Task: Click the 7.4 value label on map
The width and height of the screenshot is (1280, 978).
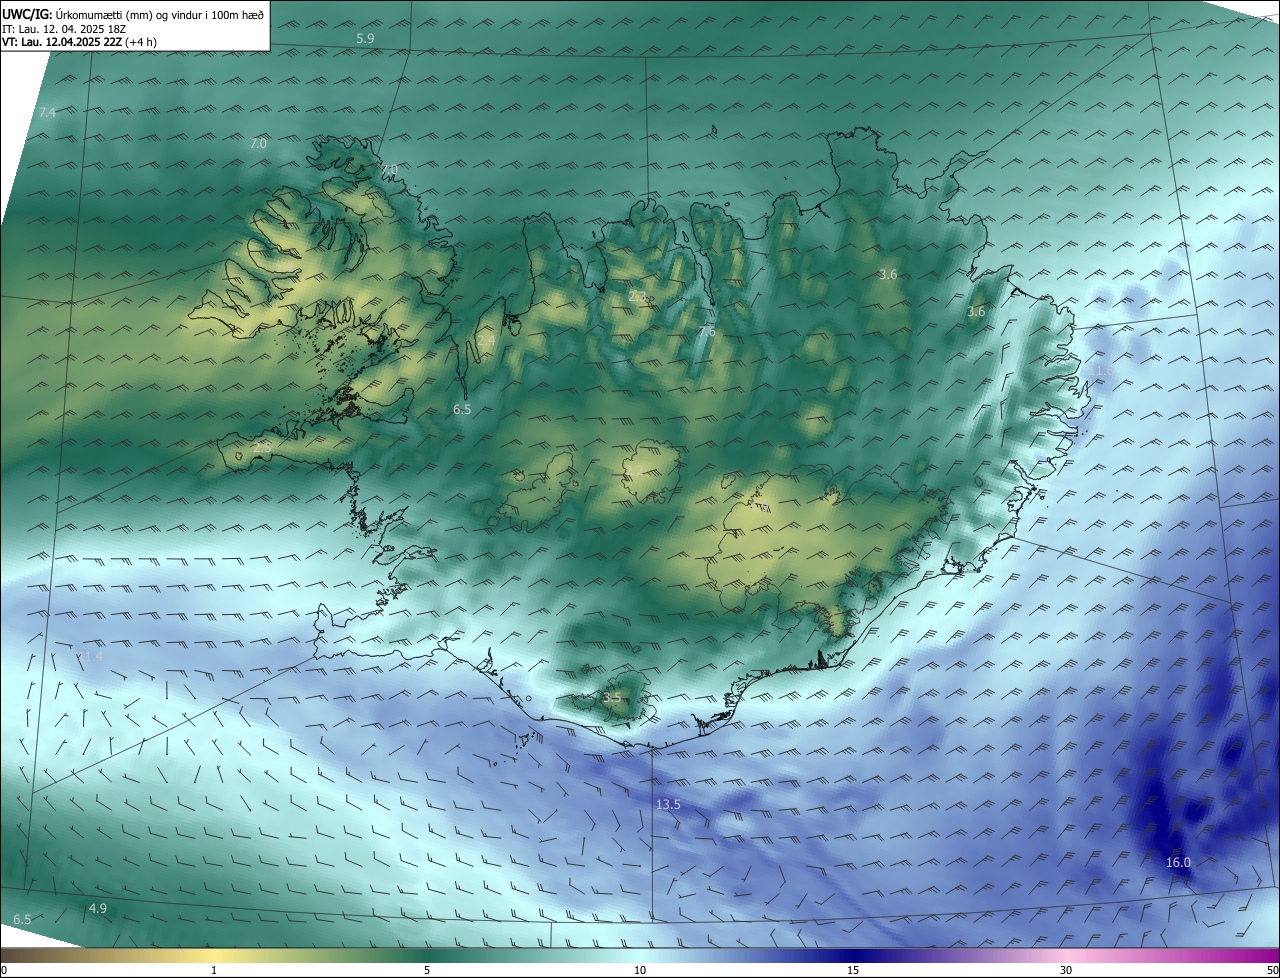Action: tap(47, 113)
